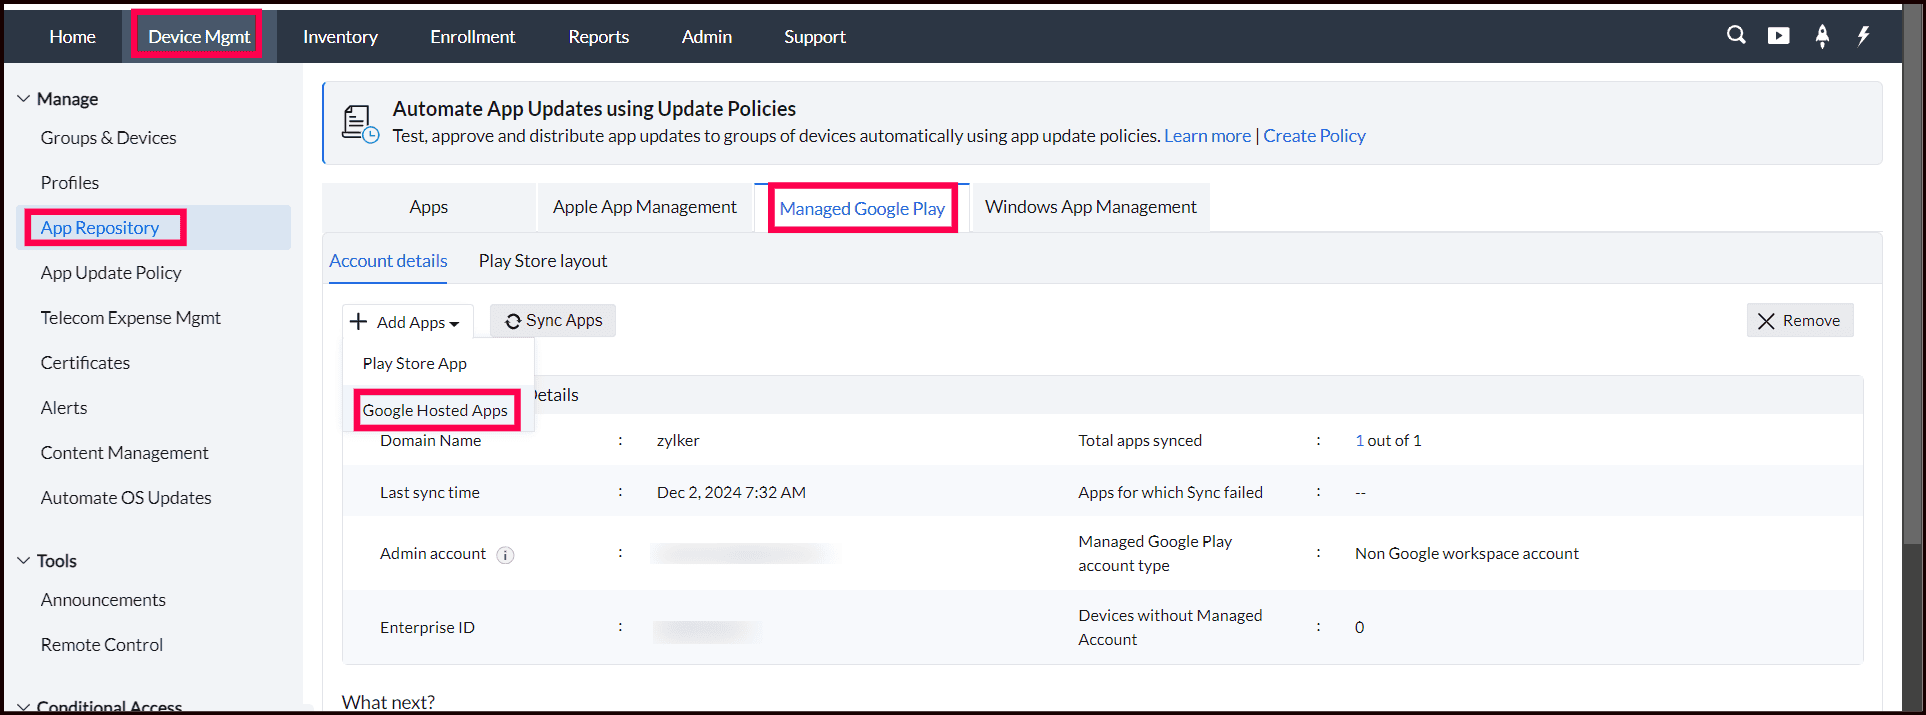Click the rocket icon in top bar
The height and width of the screenshot is (715, 1926).
pyautogui.click(x=1822, y=36)
